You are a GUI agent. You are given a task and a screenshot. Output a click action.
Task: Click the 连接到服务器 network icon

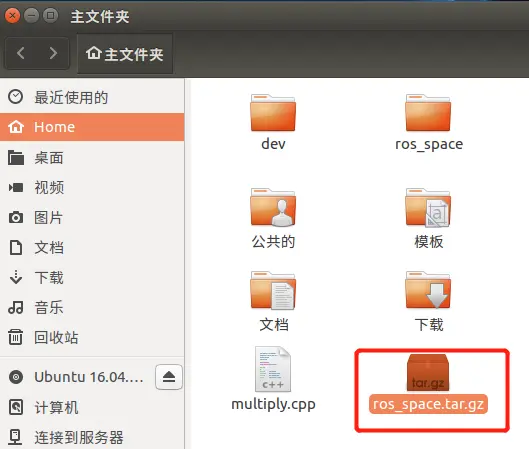pos(16,437)
